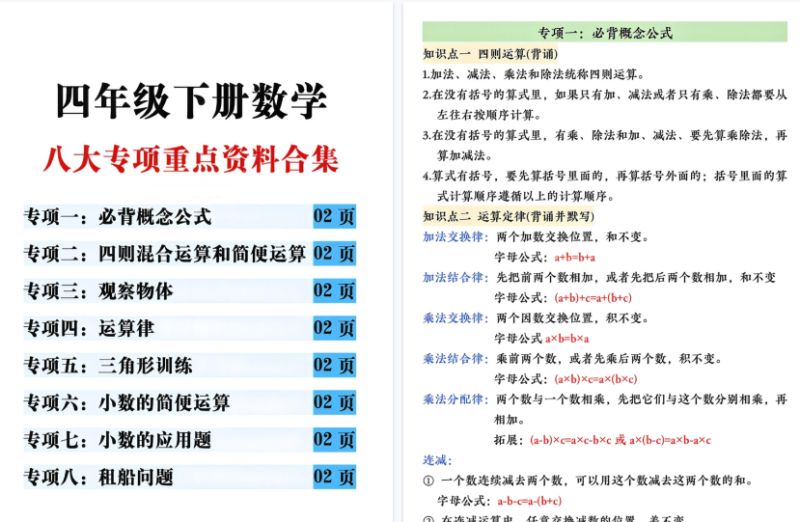
Task: Click the blue label 加法结合律
Action: pyautogui.click(x=455, y=278)
